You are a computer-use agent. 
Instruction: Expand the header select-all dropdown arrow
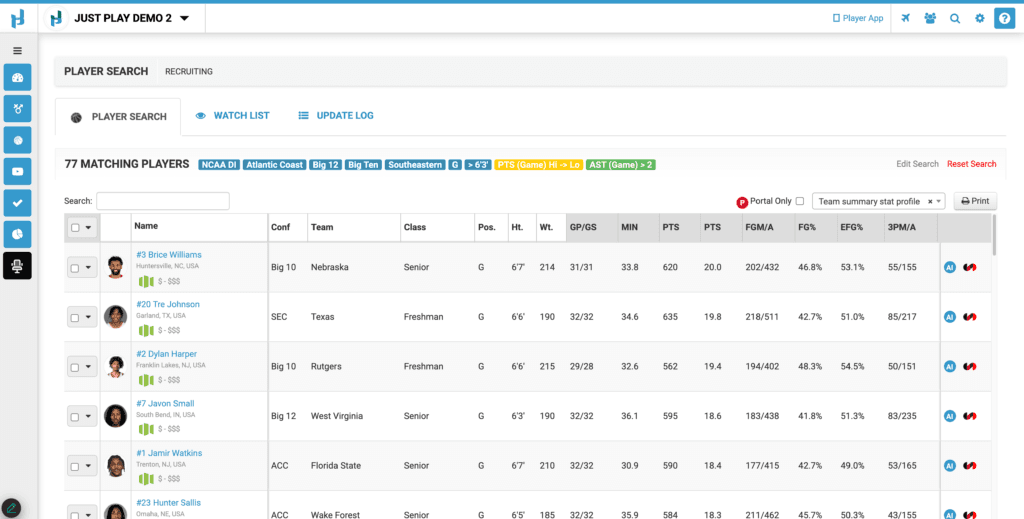[x=89, y=228]
